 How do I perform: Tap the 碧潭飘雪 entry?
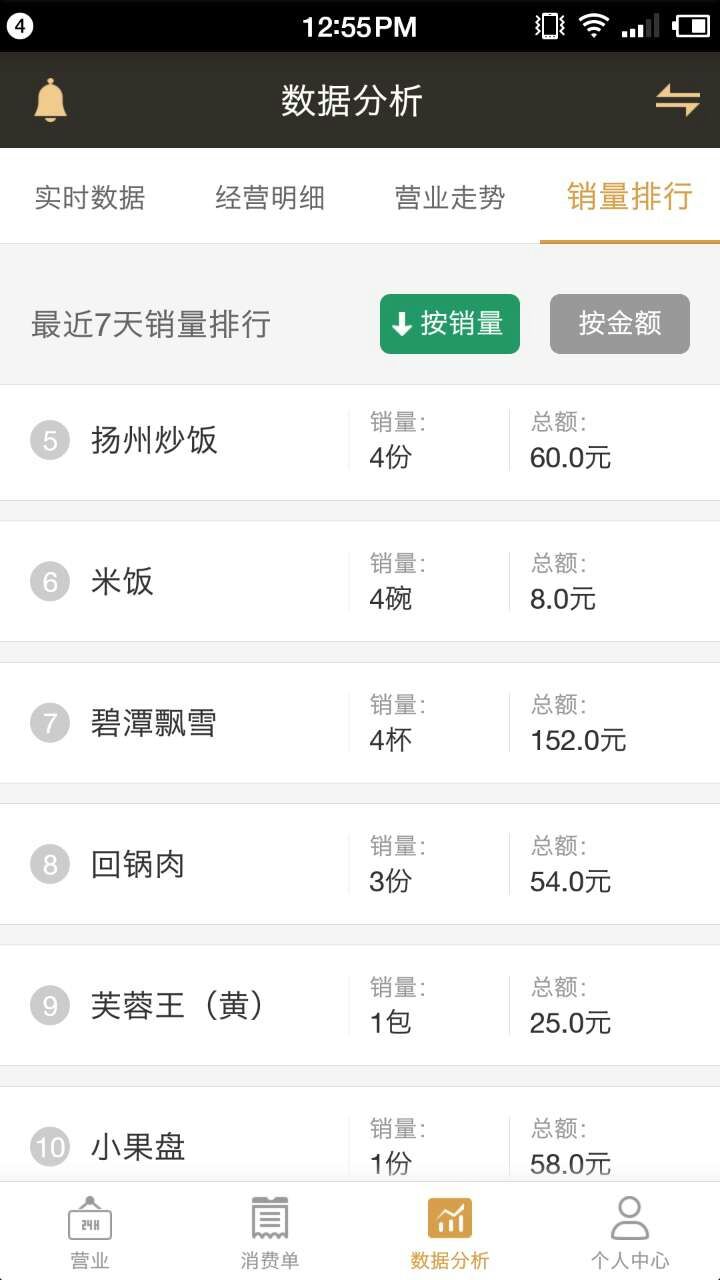click(x=360, y=723)
